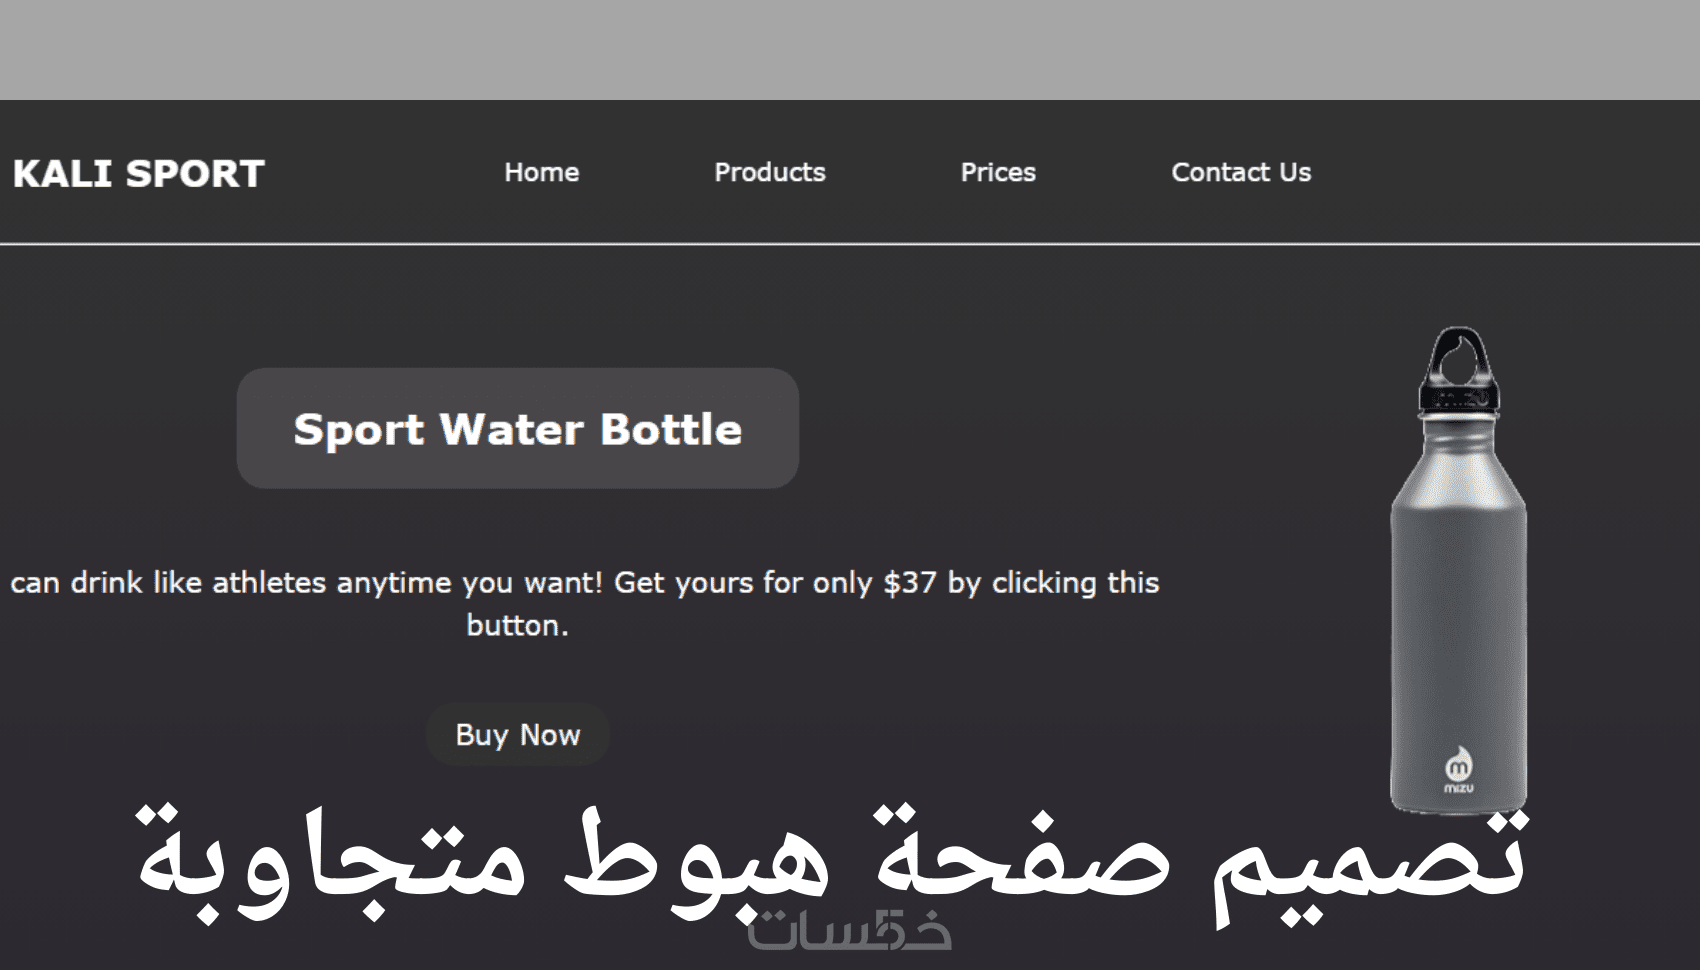Click the light gray banner at top
This screenshot has width=1700, height=970.
tap(850, 50)
